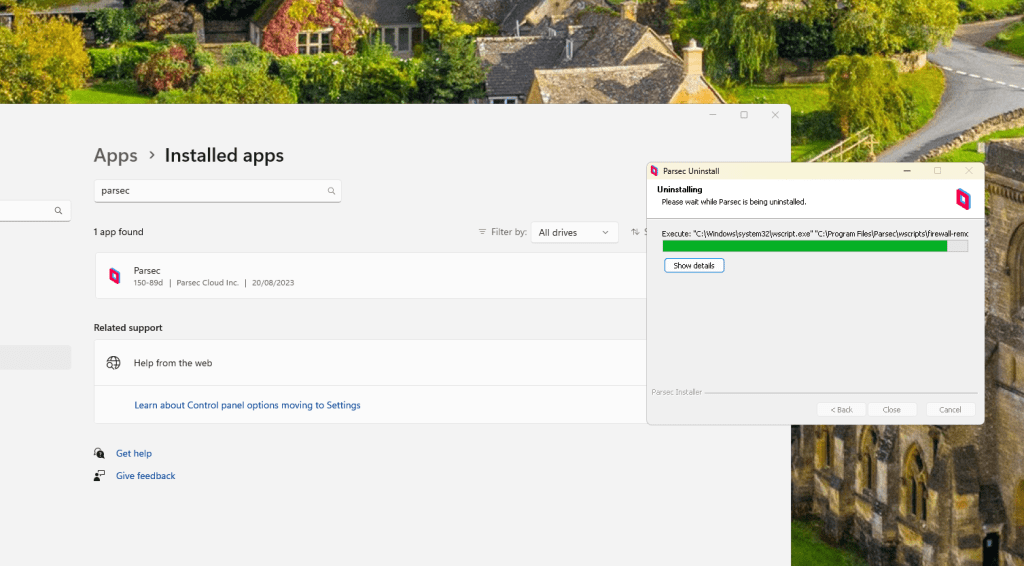Click the Close button in Parsec Uninstall

(x=891, y=409)
